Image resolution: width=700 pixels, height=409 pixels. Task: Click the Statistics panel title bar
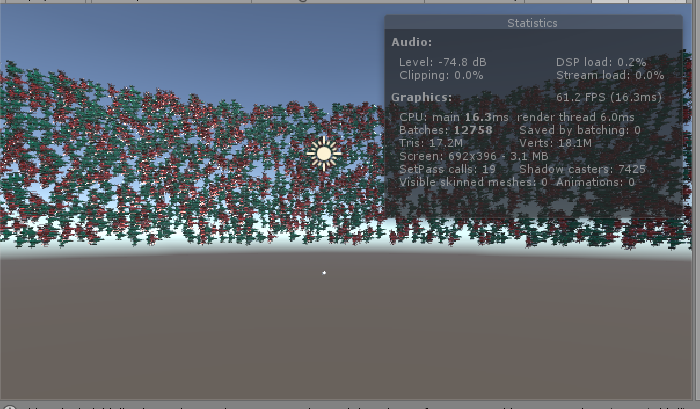point(533,23)
